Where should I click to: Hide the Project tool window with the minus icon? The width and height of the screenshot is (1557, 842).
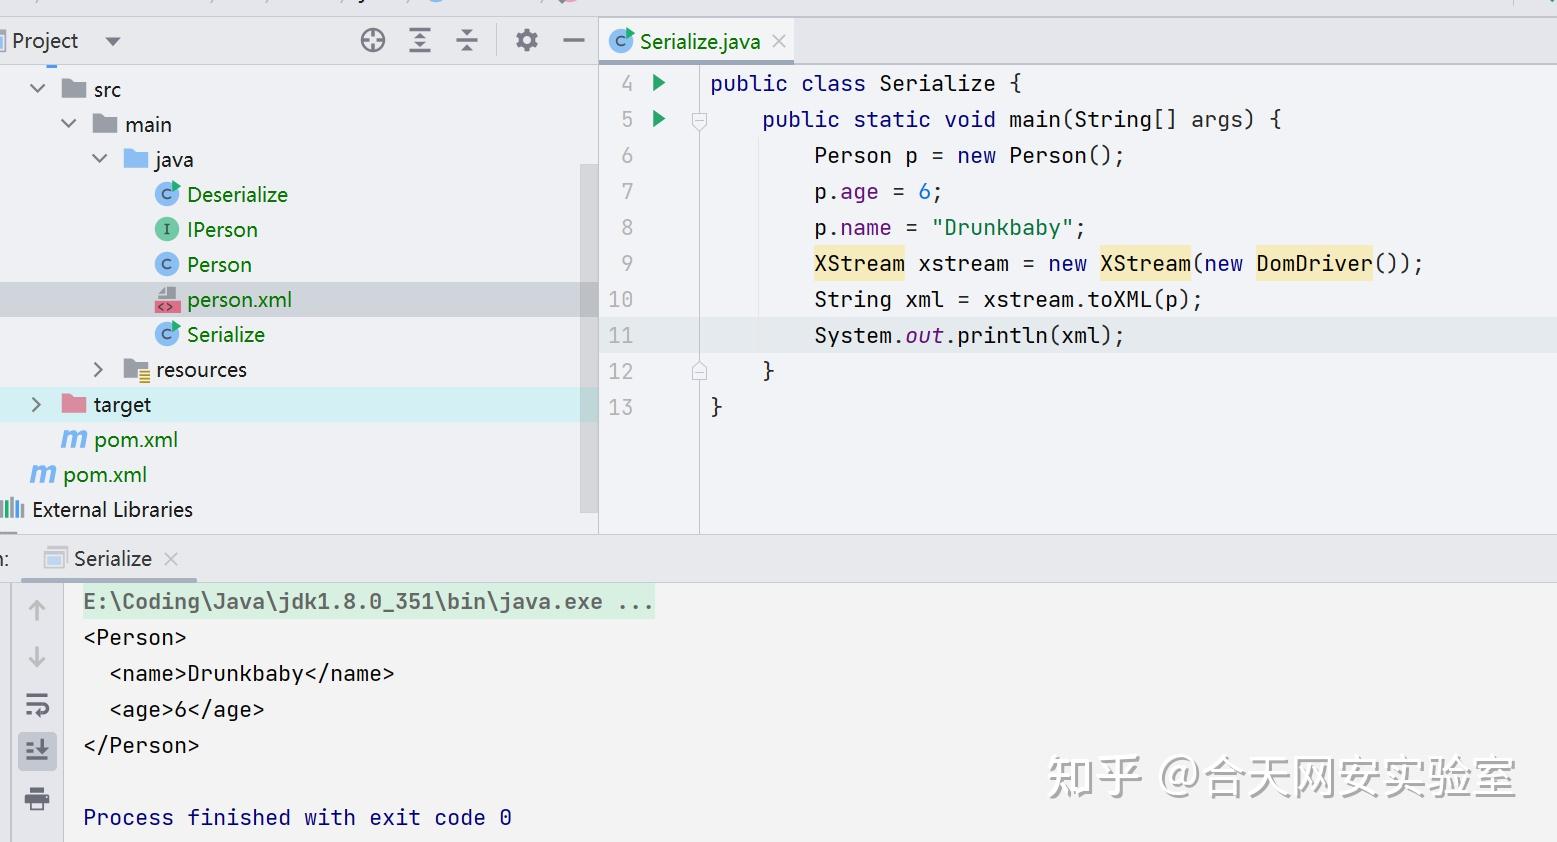pos(572,40)
